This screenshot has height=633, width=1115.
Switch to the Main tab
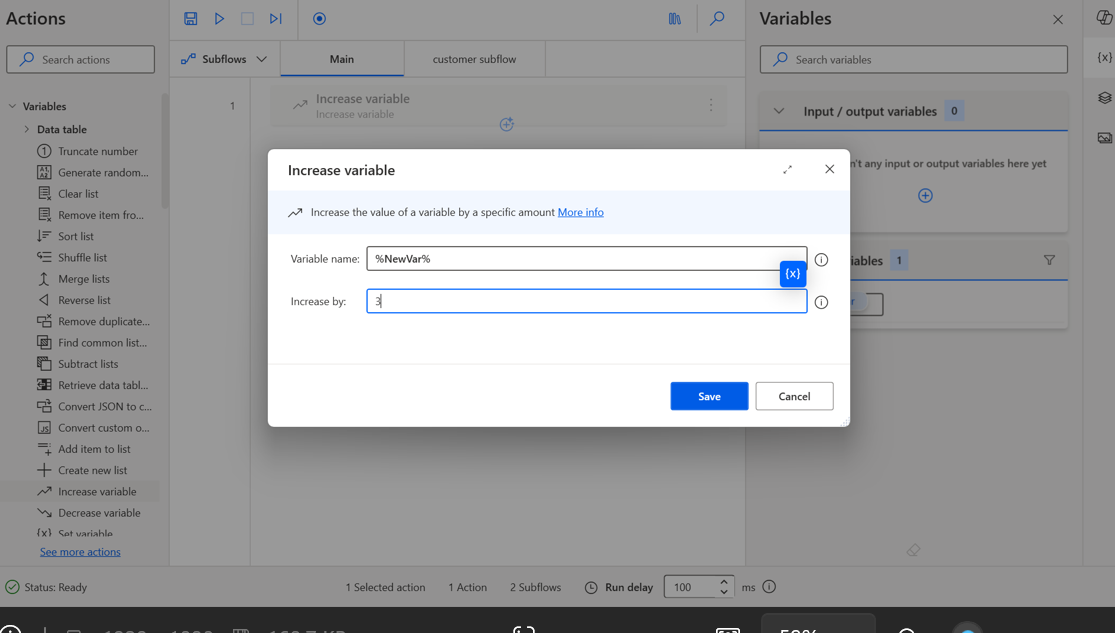tap(342, 59)
